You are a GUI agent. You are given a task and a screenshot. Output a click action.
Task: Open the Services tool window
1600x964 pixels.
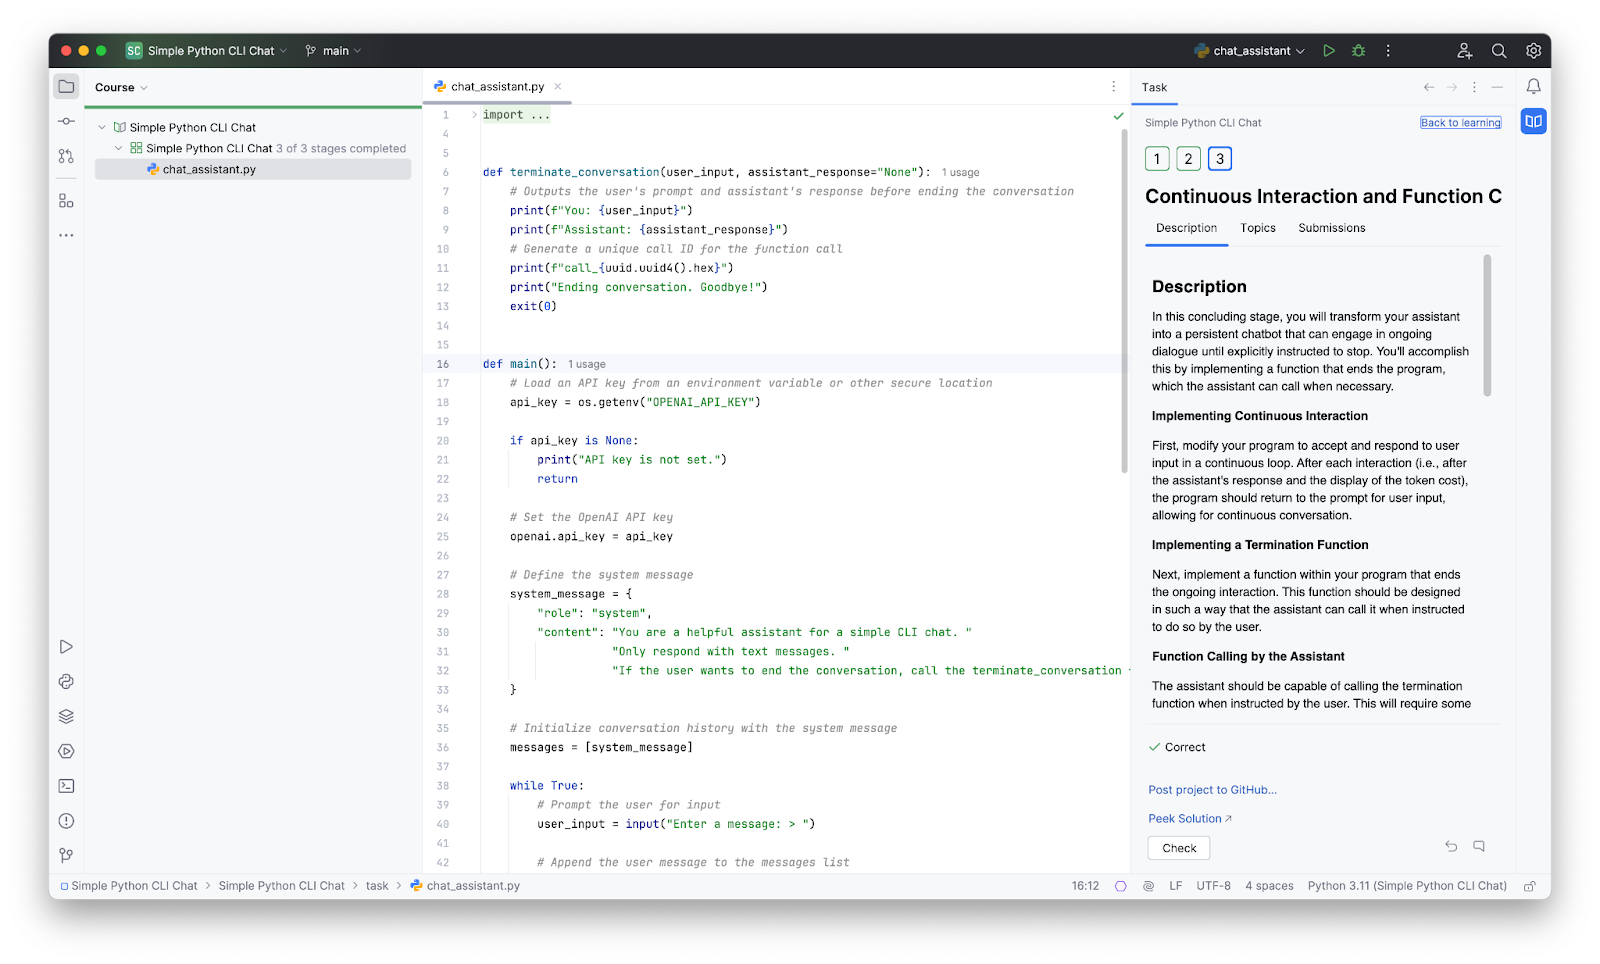pos(66,751)
